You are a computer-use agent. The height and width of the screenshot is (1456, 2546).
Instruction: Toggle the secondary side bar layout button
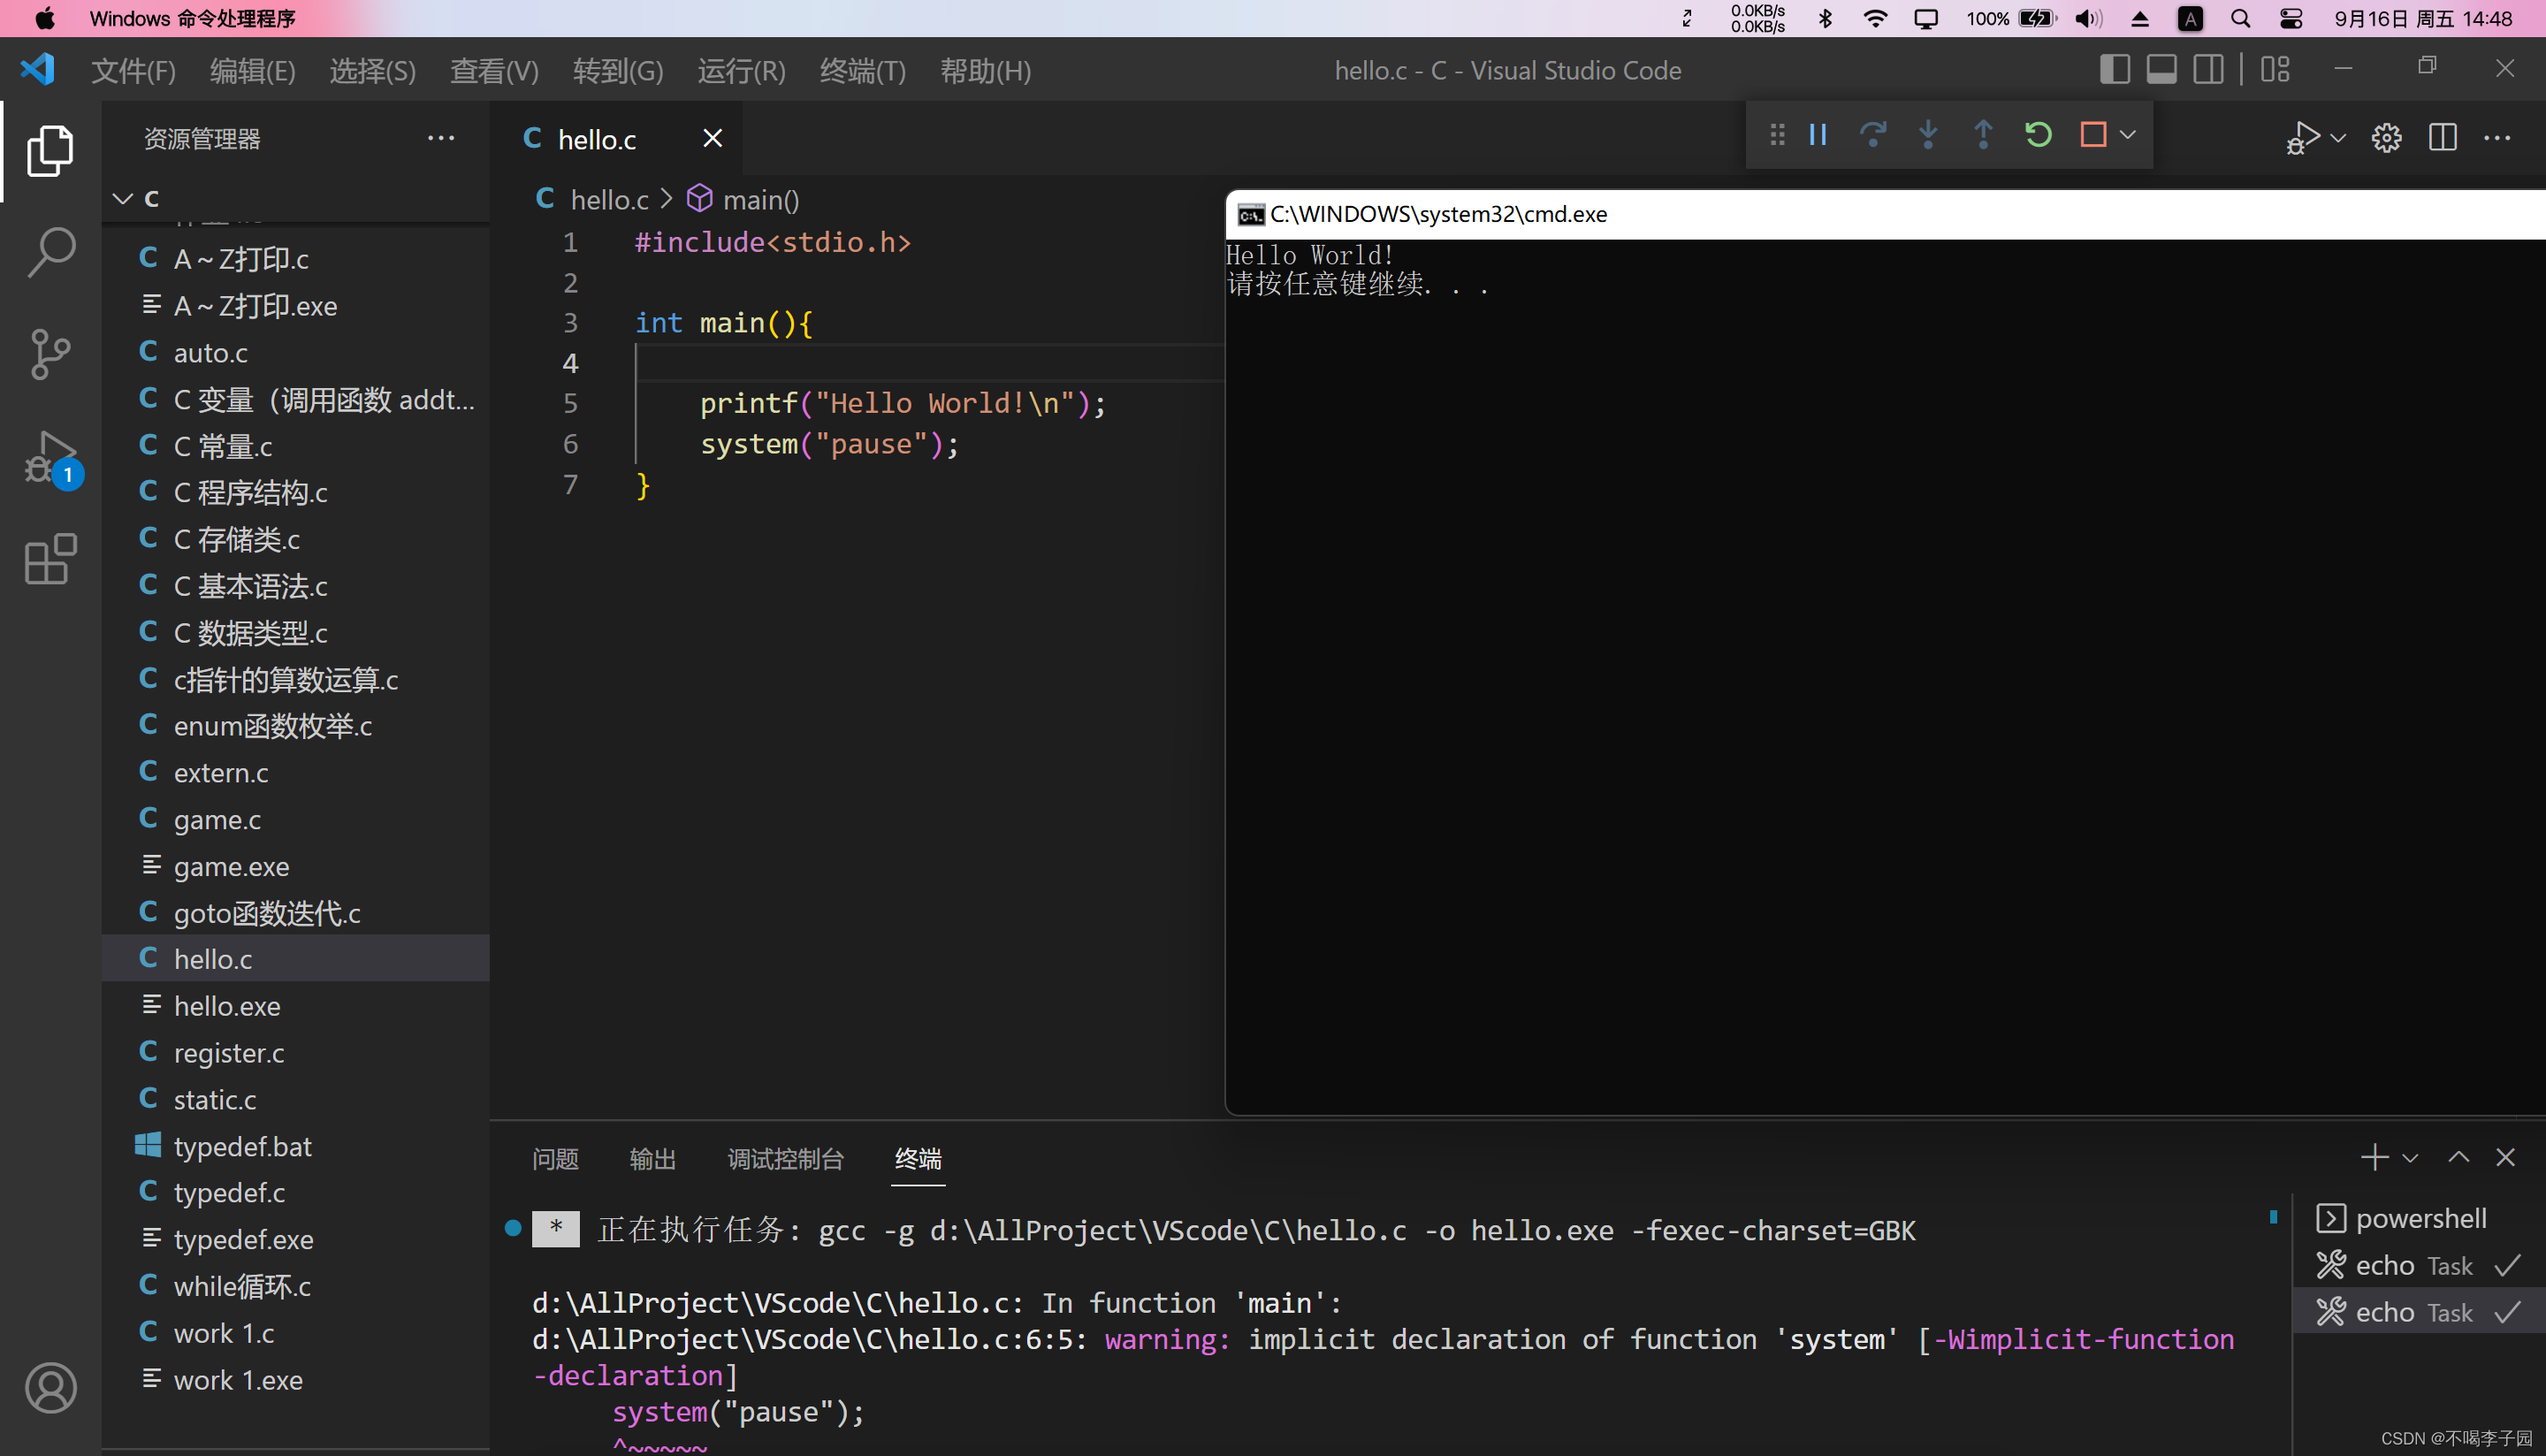coord(2208,70)
